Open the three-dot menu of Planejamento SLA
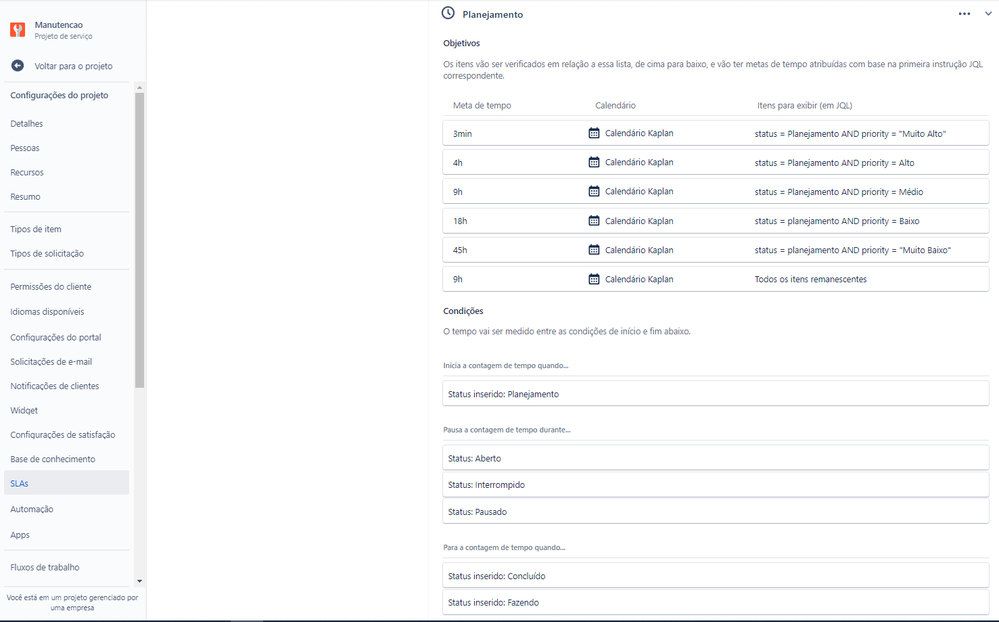 [964, 13]
